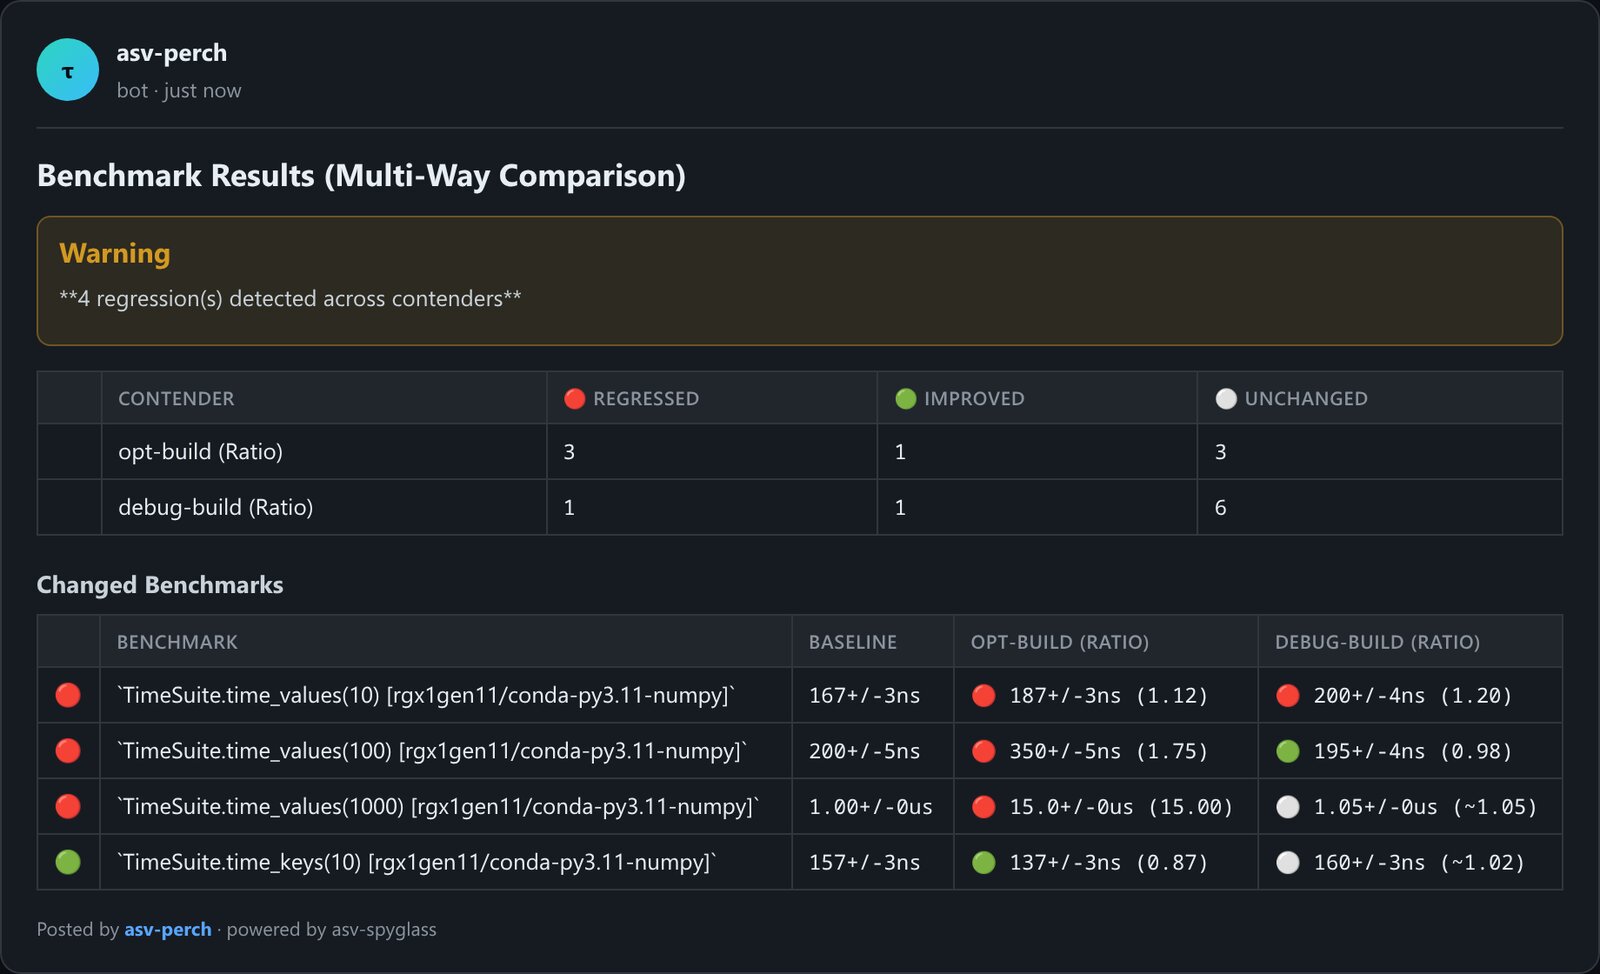Click the BASELINE column header

[x=853, y=642]
